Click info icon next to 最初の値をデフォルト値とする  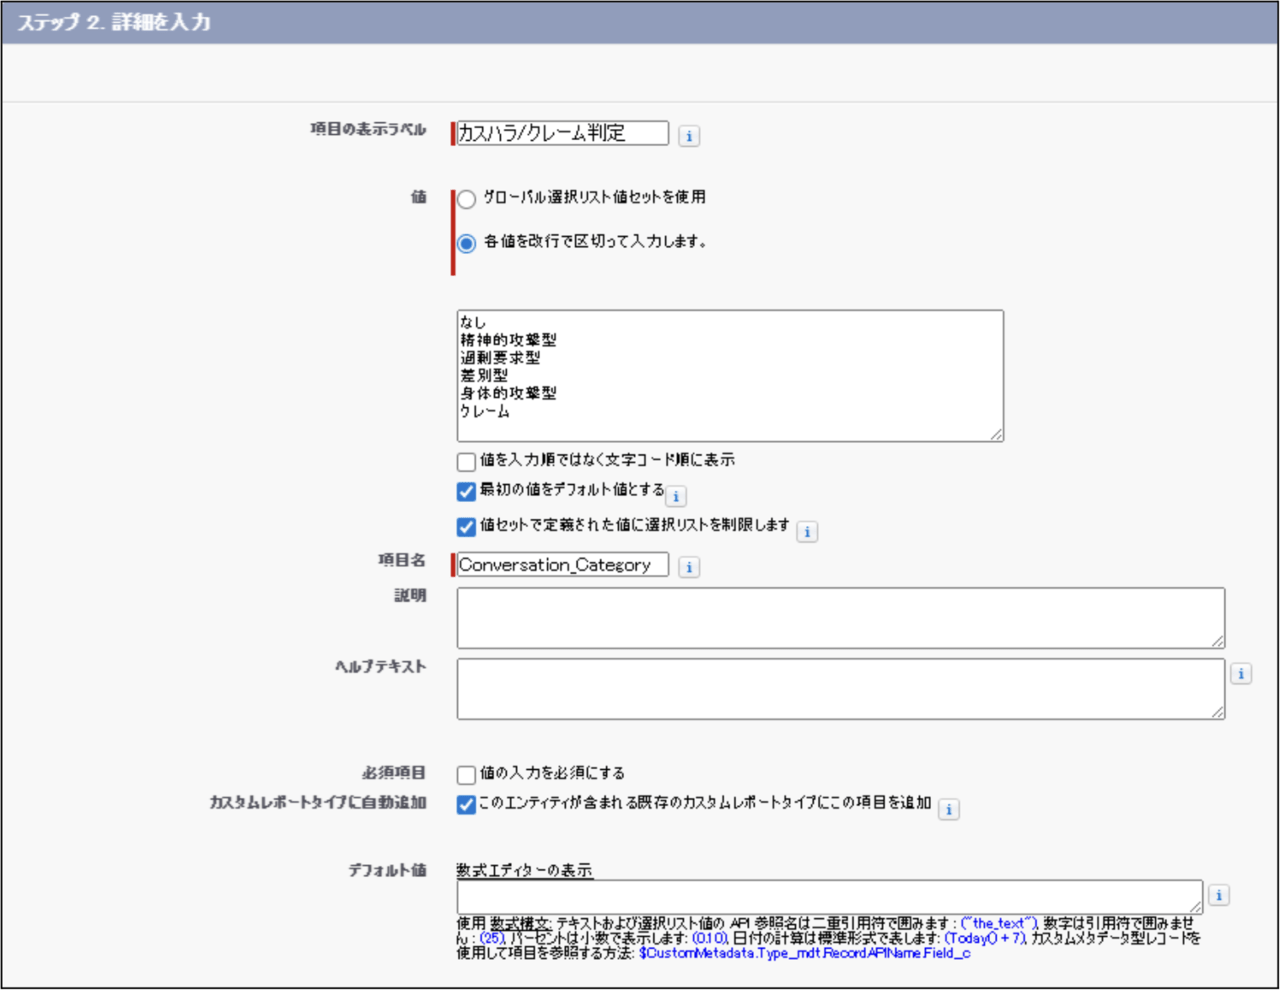click(x=676, y=496)
